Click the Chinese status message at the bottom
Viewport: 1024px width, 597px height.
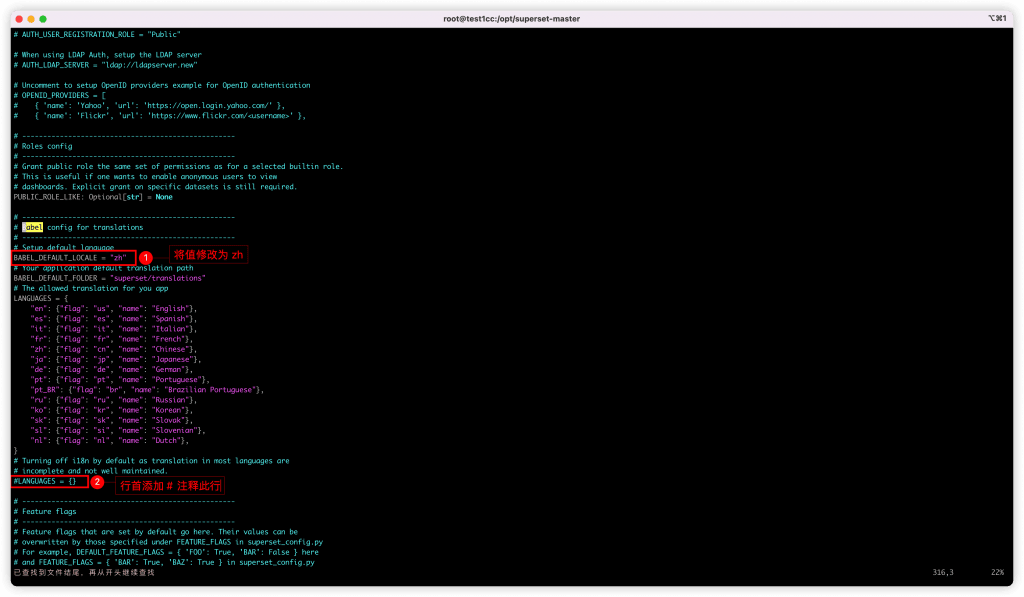84,573
